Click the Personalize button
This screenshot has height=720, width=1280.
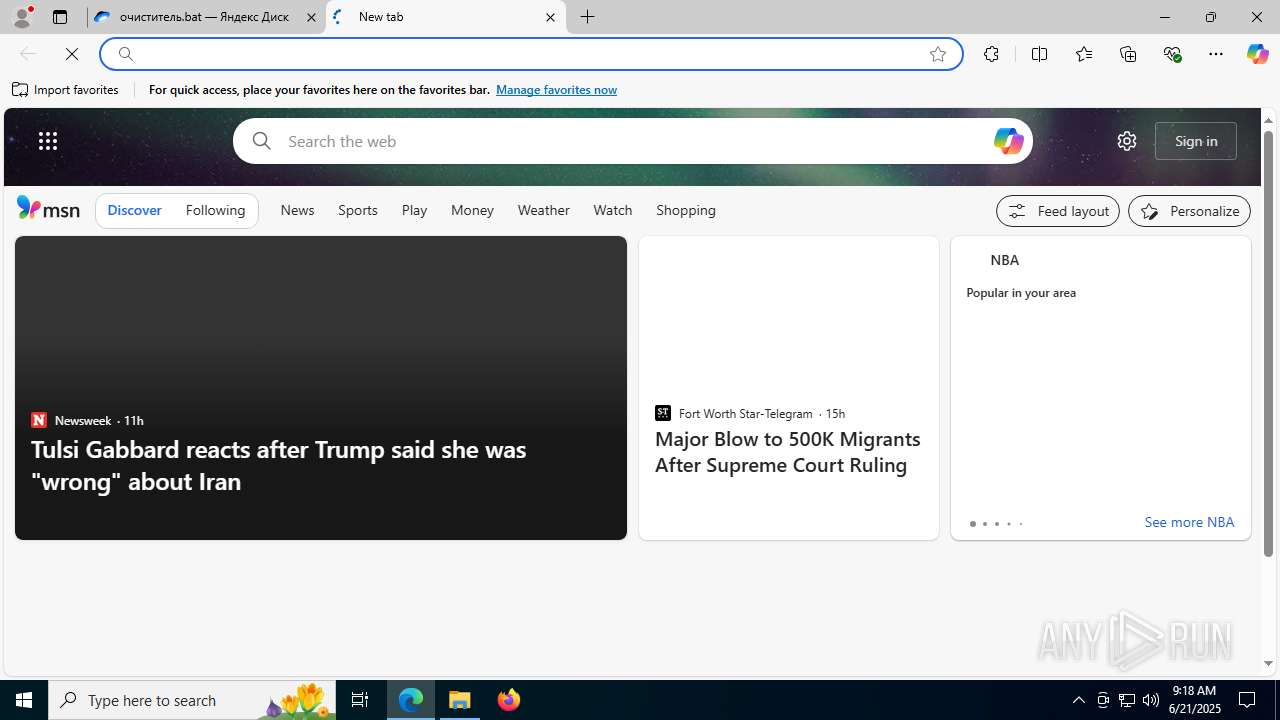[1189, 211]
